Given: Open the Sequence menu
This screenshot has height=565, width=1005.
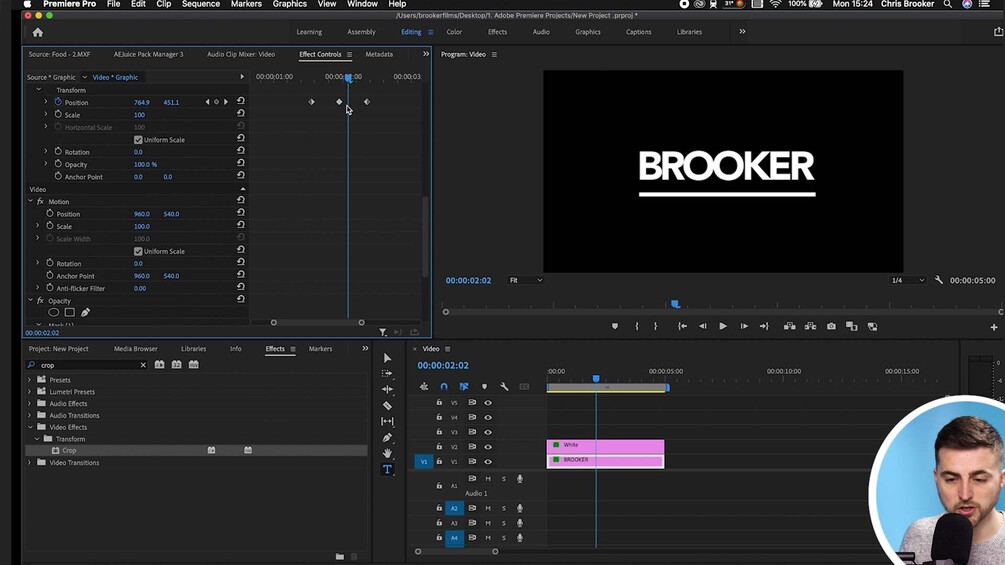Looking at the screenshot, I should click(x=201, y=4).
